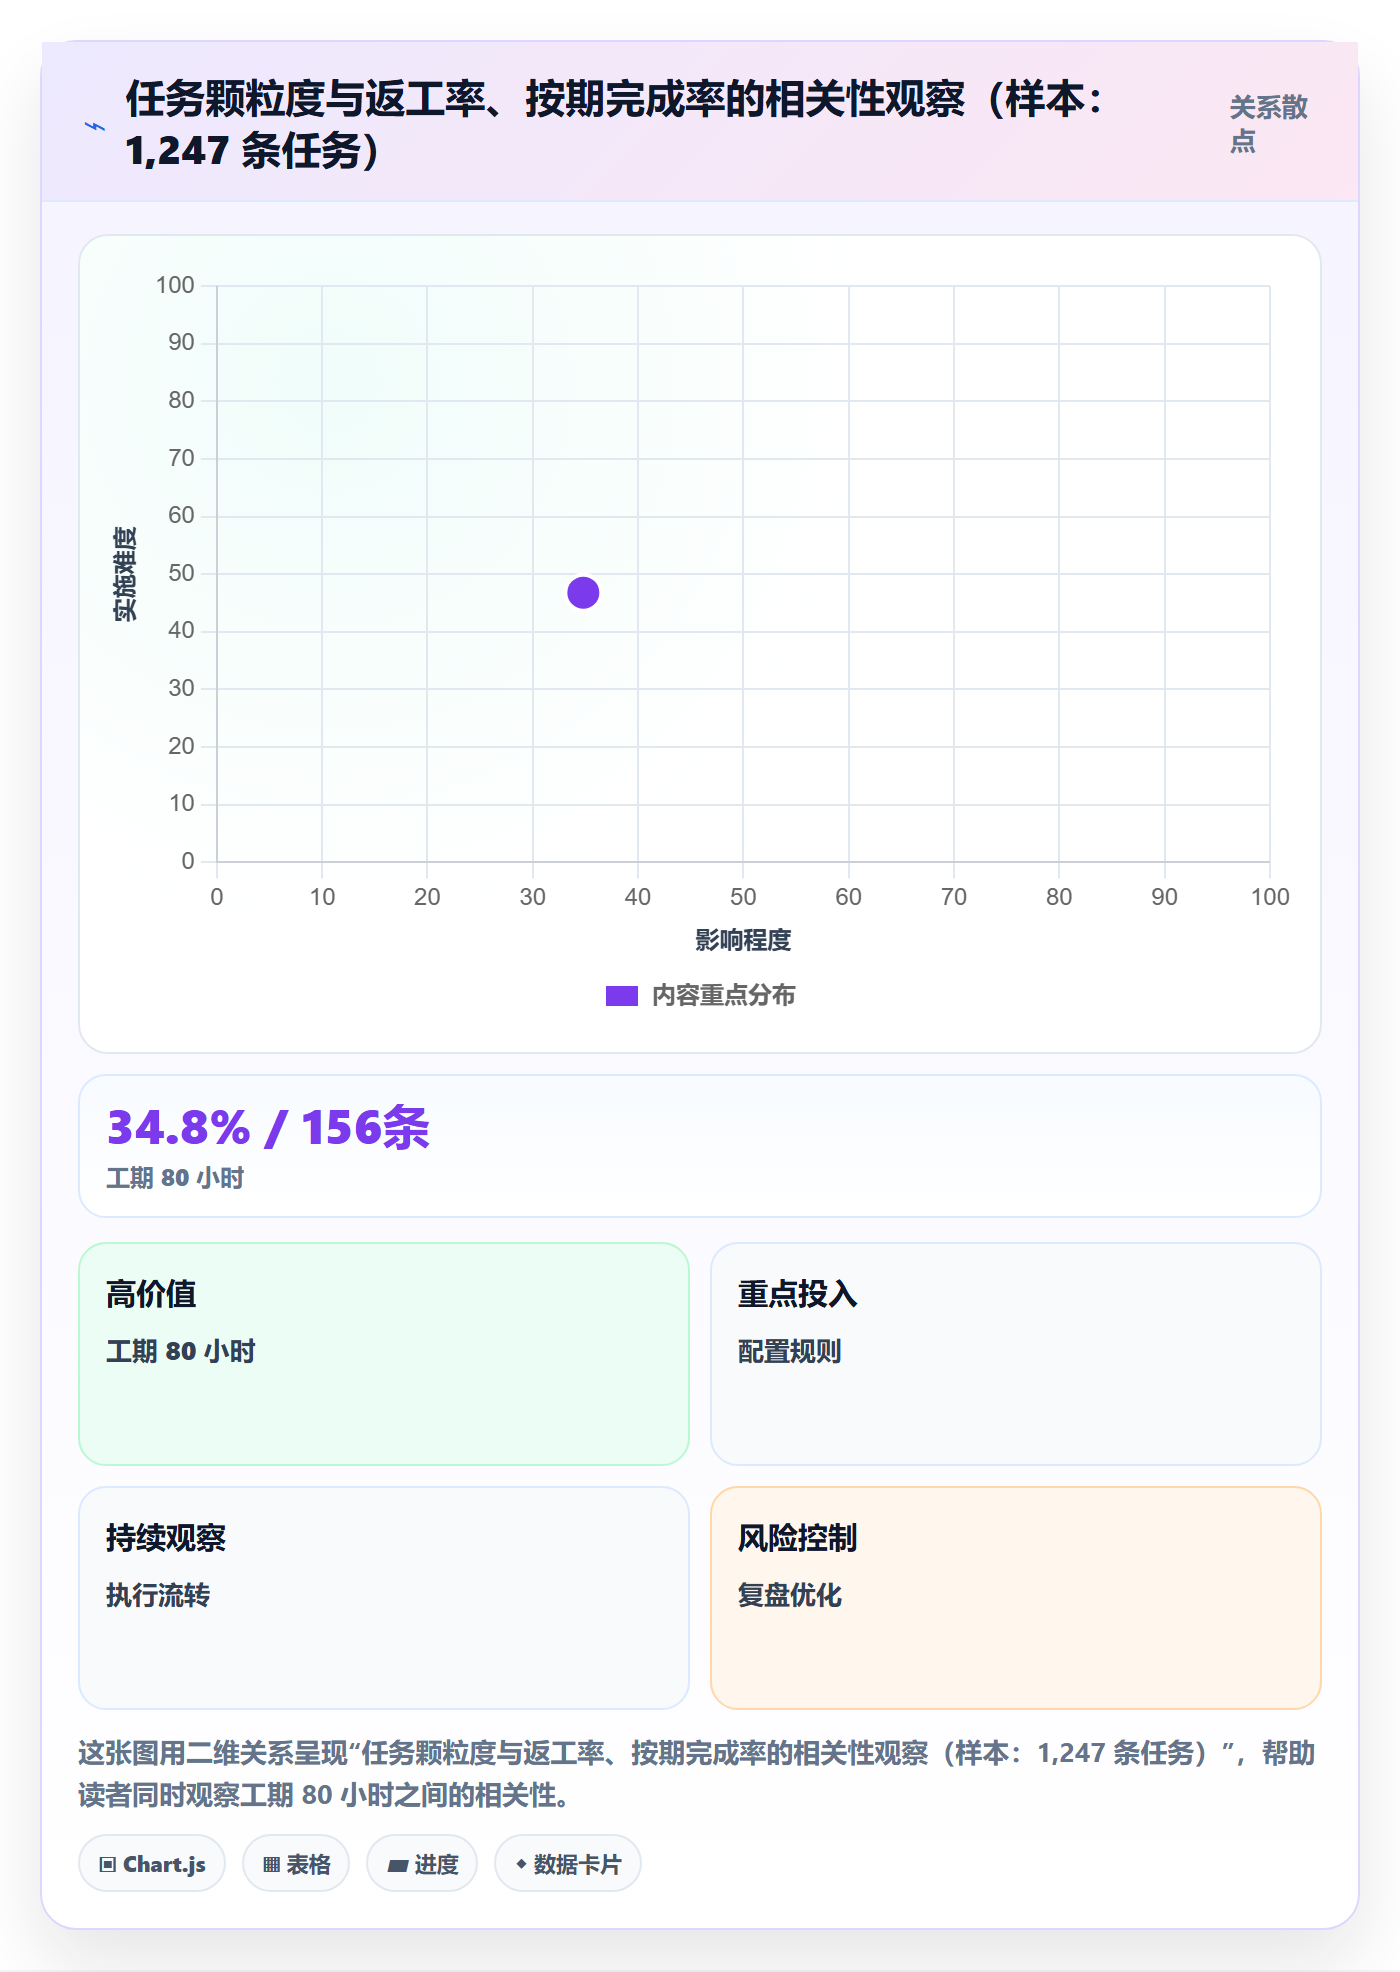
Task: Click 执行流转 text in the 持续观察 card
Action: pos(158,1595)
